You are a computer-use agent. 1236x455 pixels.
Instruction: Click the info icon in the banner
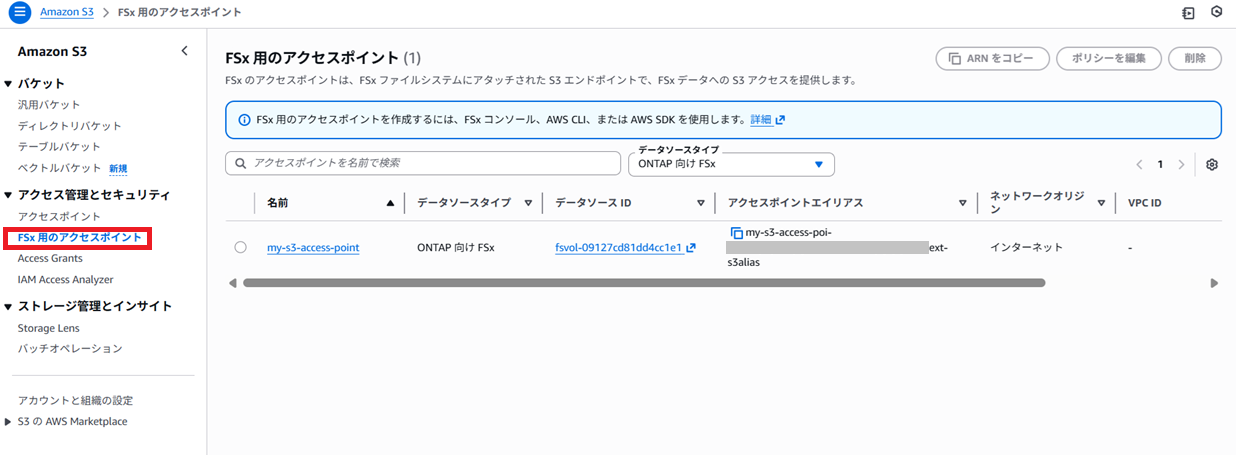(x=245, y=120)
